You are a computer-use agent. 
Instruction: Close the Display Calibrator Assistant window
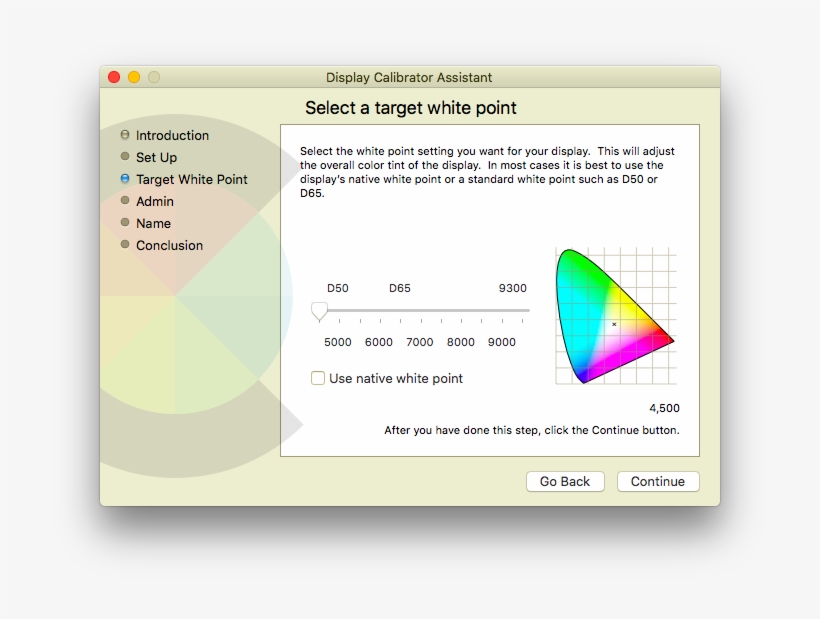click(114, 77)
